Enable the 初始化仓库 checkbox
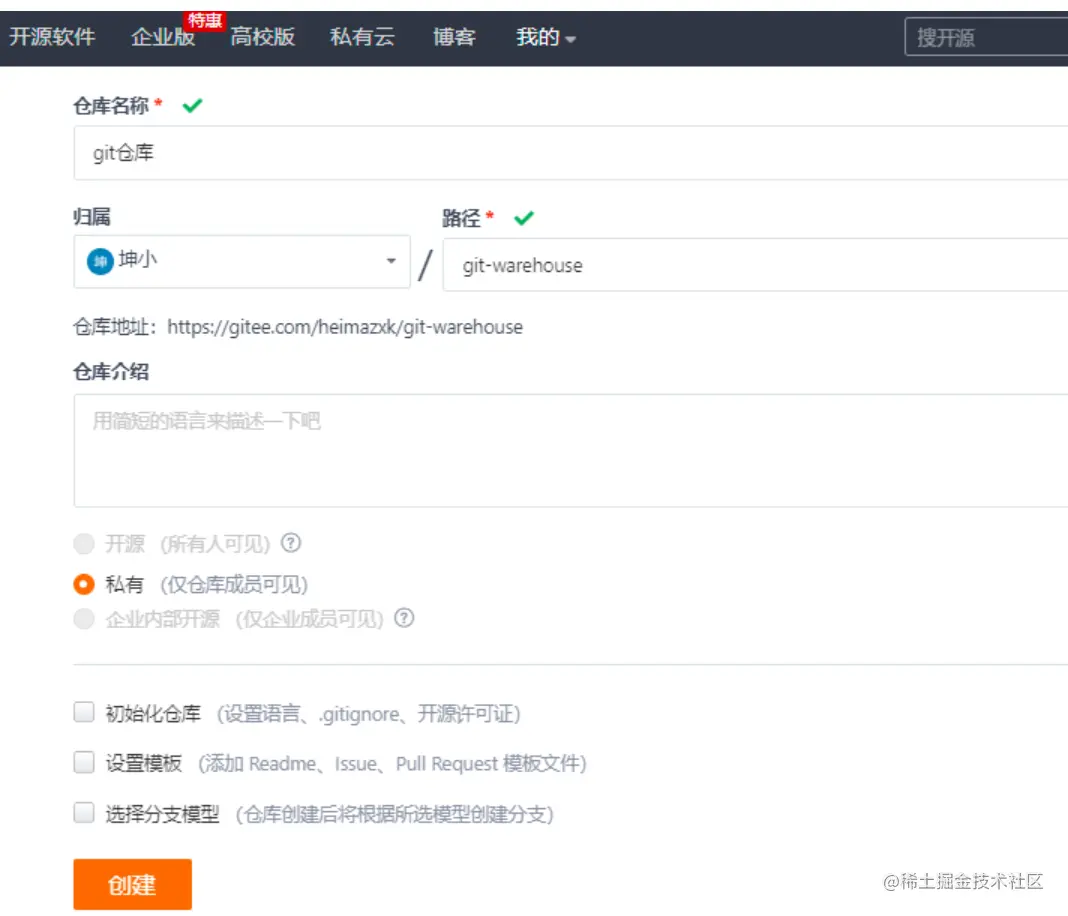The height and width of the screenshot is (916, 1068). tap(84, 712)
